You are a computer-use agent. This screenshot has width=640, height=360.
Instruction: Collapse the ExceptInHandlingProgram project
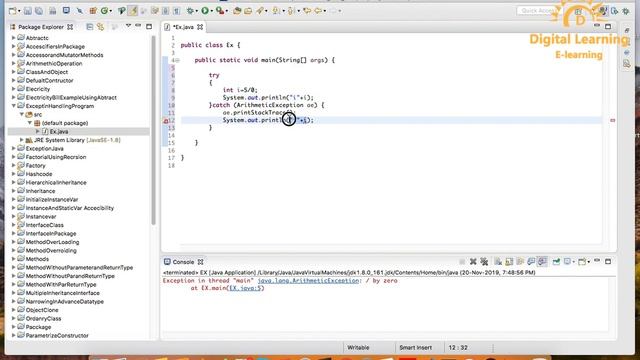pyautogui.click(x=14, y=106)
